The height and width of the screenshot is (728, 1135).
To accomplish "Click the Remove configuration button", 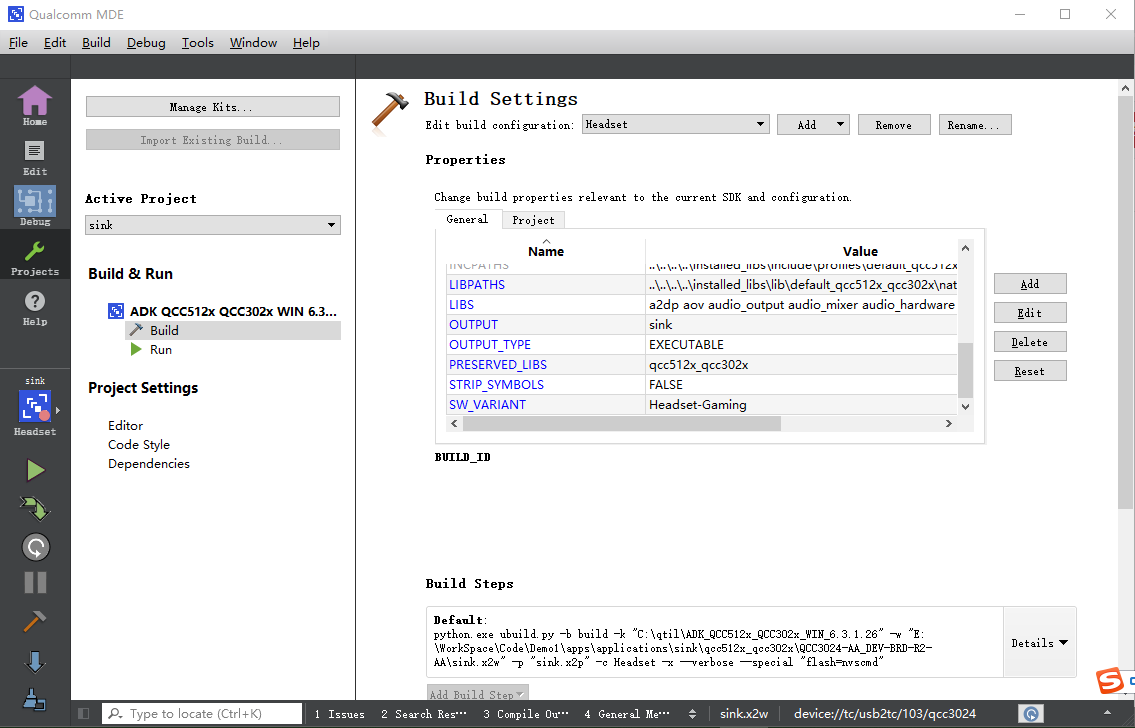I will click(x=894, y=125).
